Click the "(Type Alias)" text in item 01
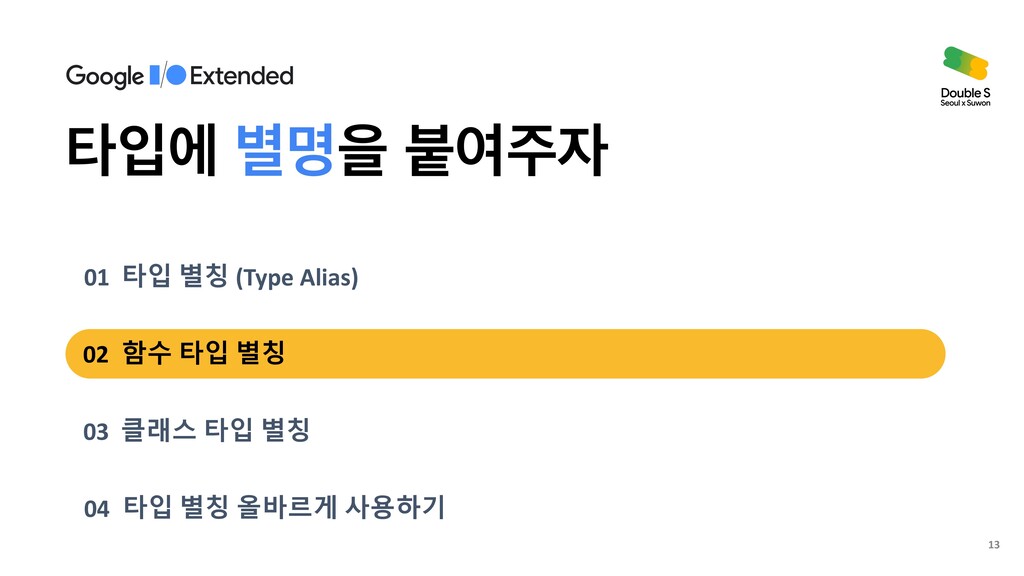The width and height of the screenshot is (1024, 576). point(295,277)
